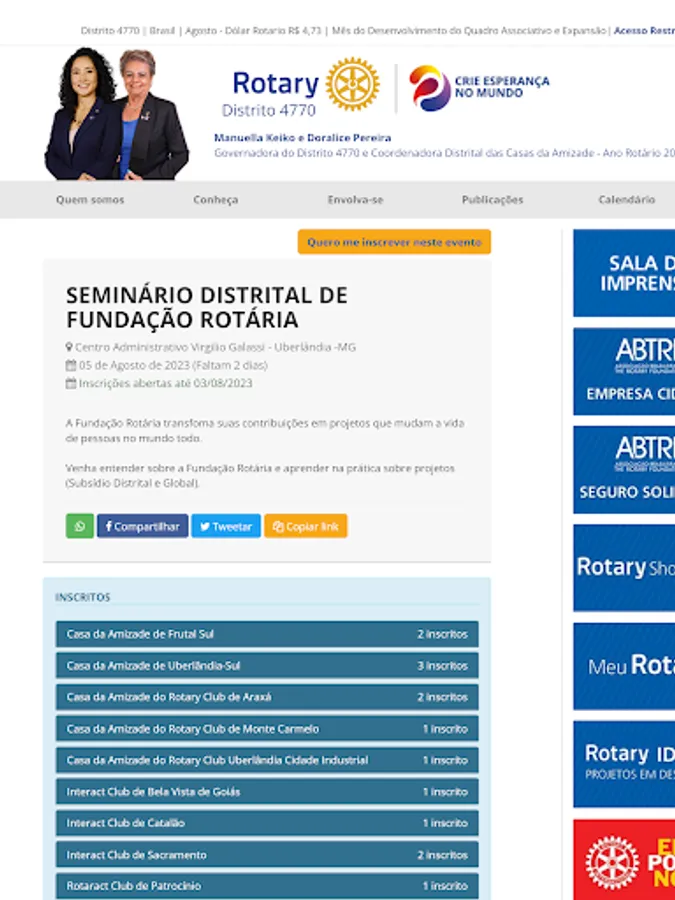
Task: Click the calendar icon beside Inscrições abertas
Action: click(71, 383)
